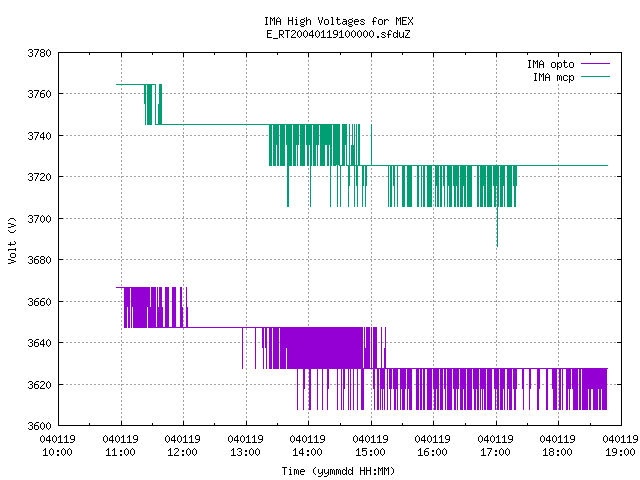Image resolution: width=640 pixels, height=480 pixels.
Task: Click the 040119 12:00 time tick label
Action: click(x=182, y=446)
